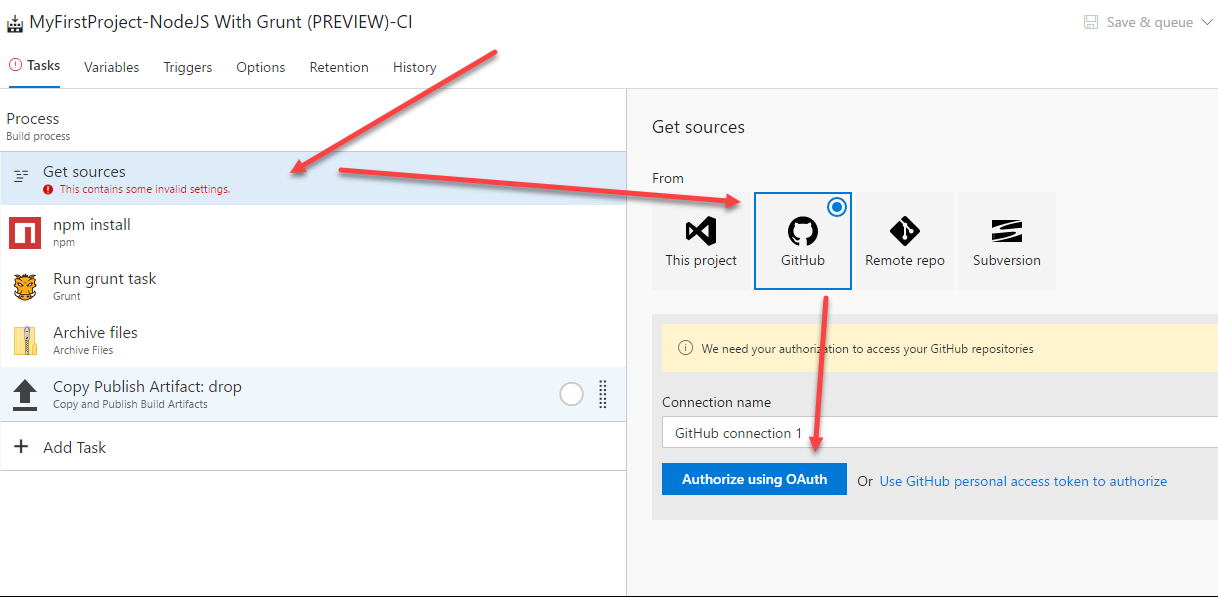Click the plus icon beside Add Task
1218x597 pixels.
pos(21,447)
